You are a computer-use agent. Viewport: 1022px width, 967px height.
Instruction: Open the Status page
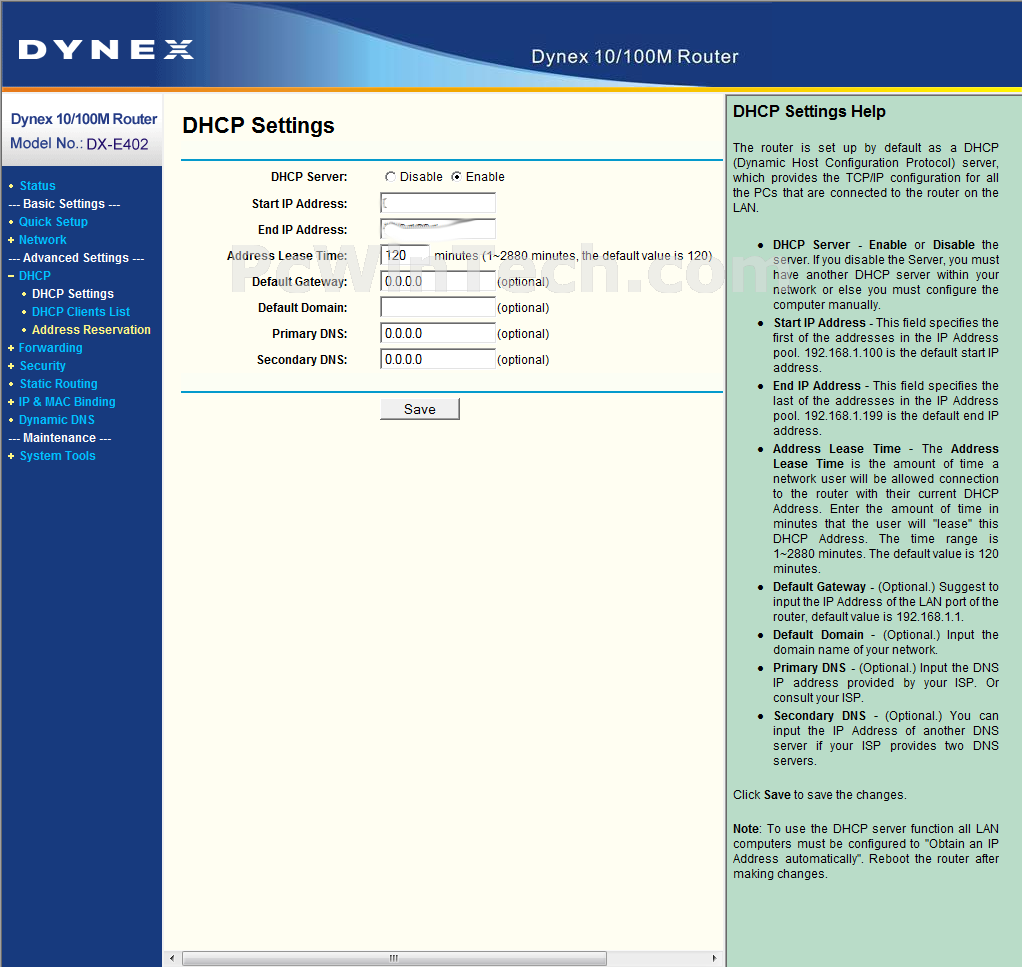[x=37, y=186]
